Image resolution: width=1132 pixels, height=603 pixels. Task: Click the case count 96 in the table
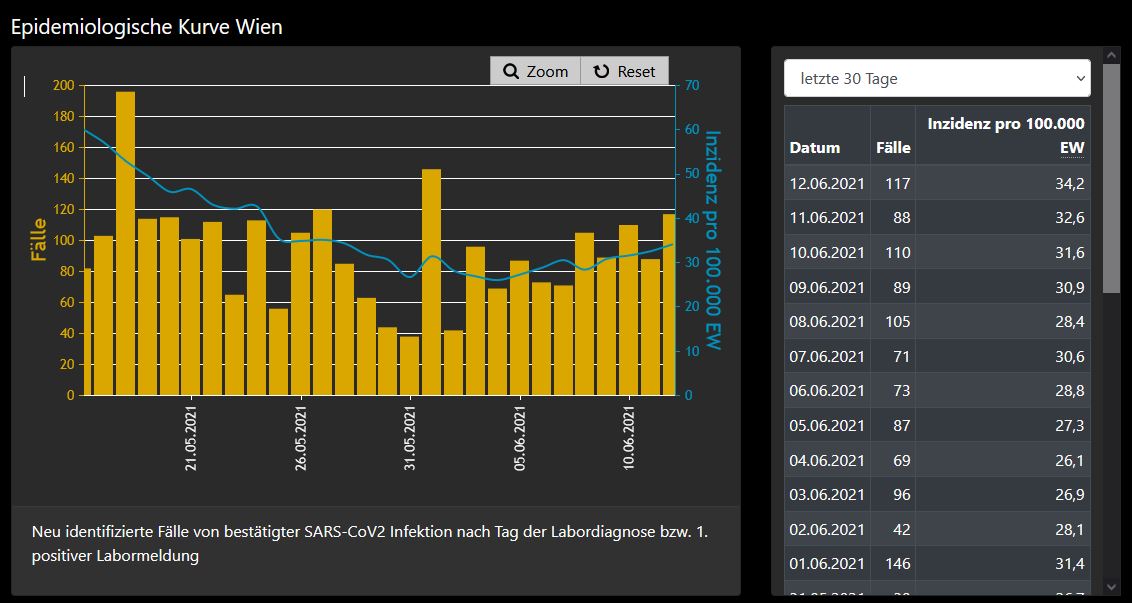tap(902, 494)
